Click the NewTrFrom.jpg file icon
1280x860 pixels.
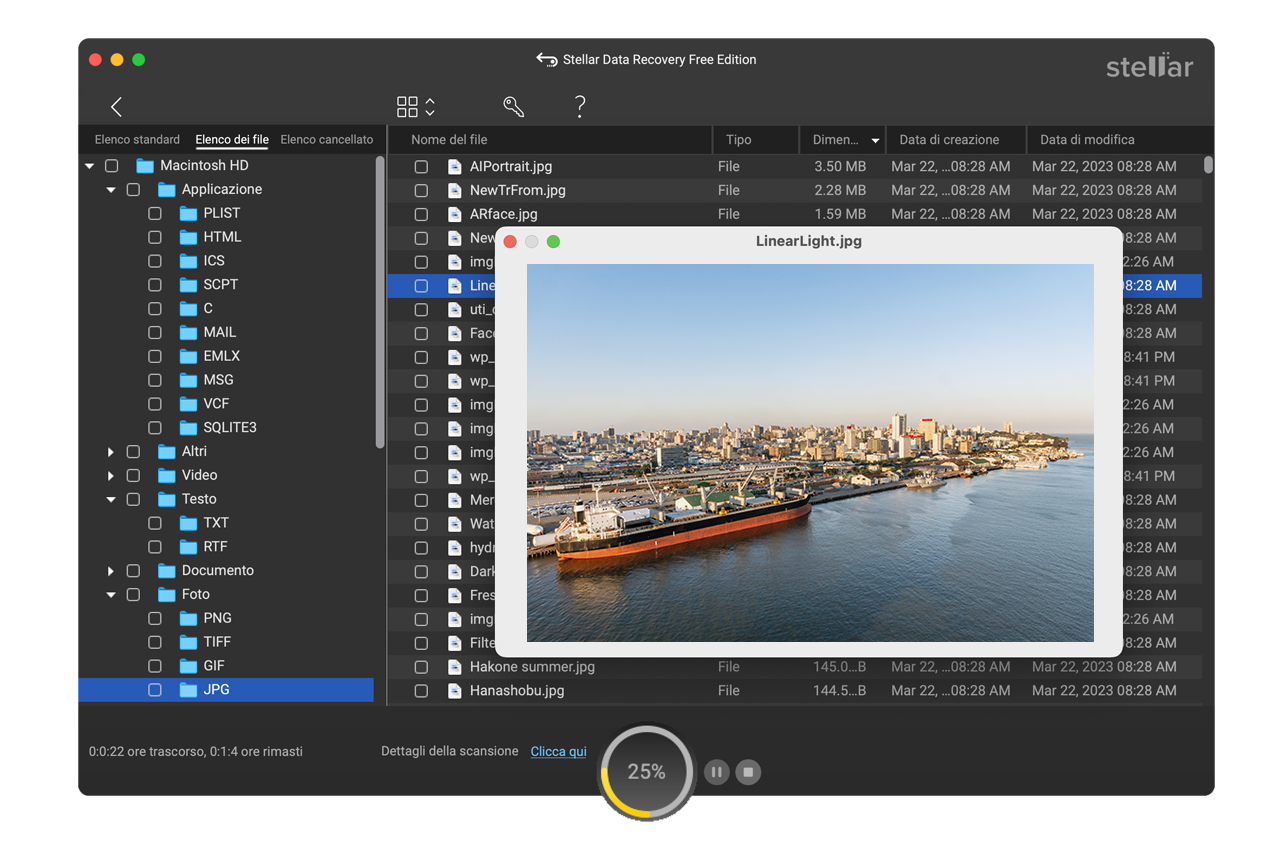point(454,190)
